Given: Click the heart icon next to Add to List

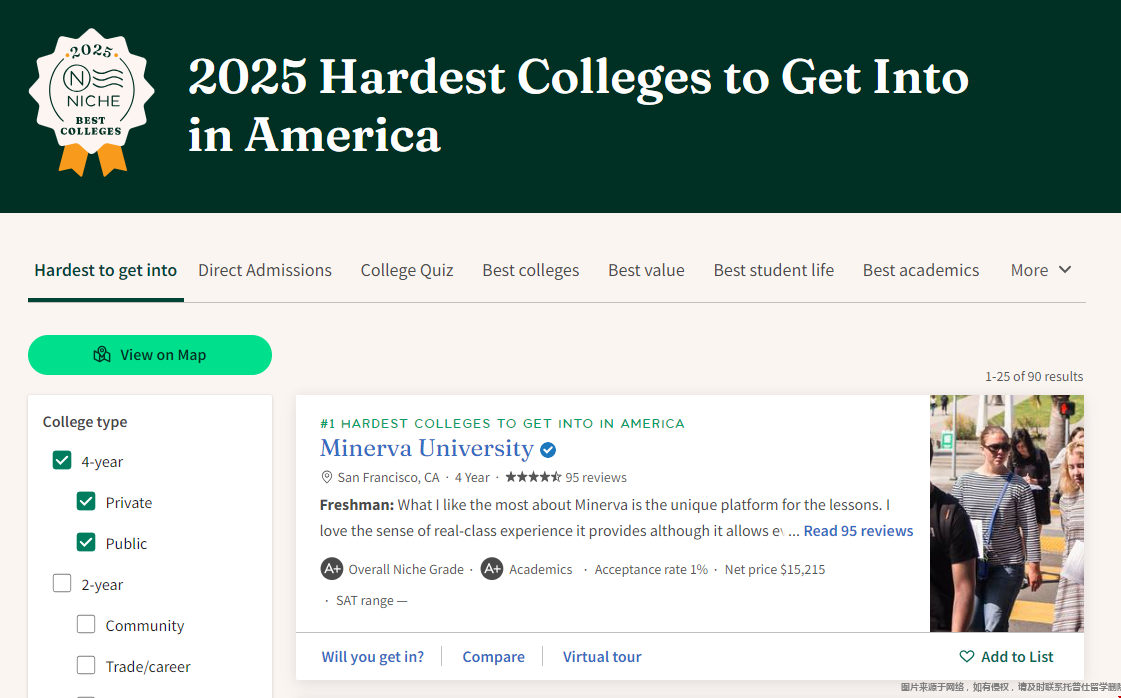Looking at the screenshot, I should pos(967,657).
